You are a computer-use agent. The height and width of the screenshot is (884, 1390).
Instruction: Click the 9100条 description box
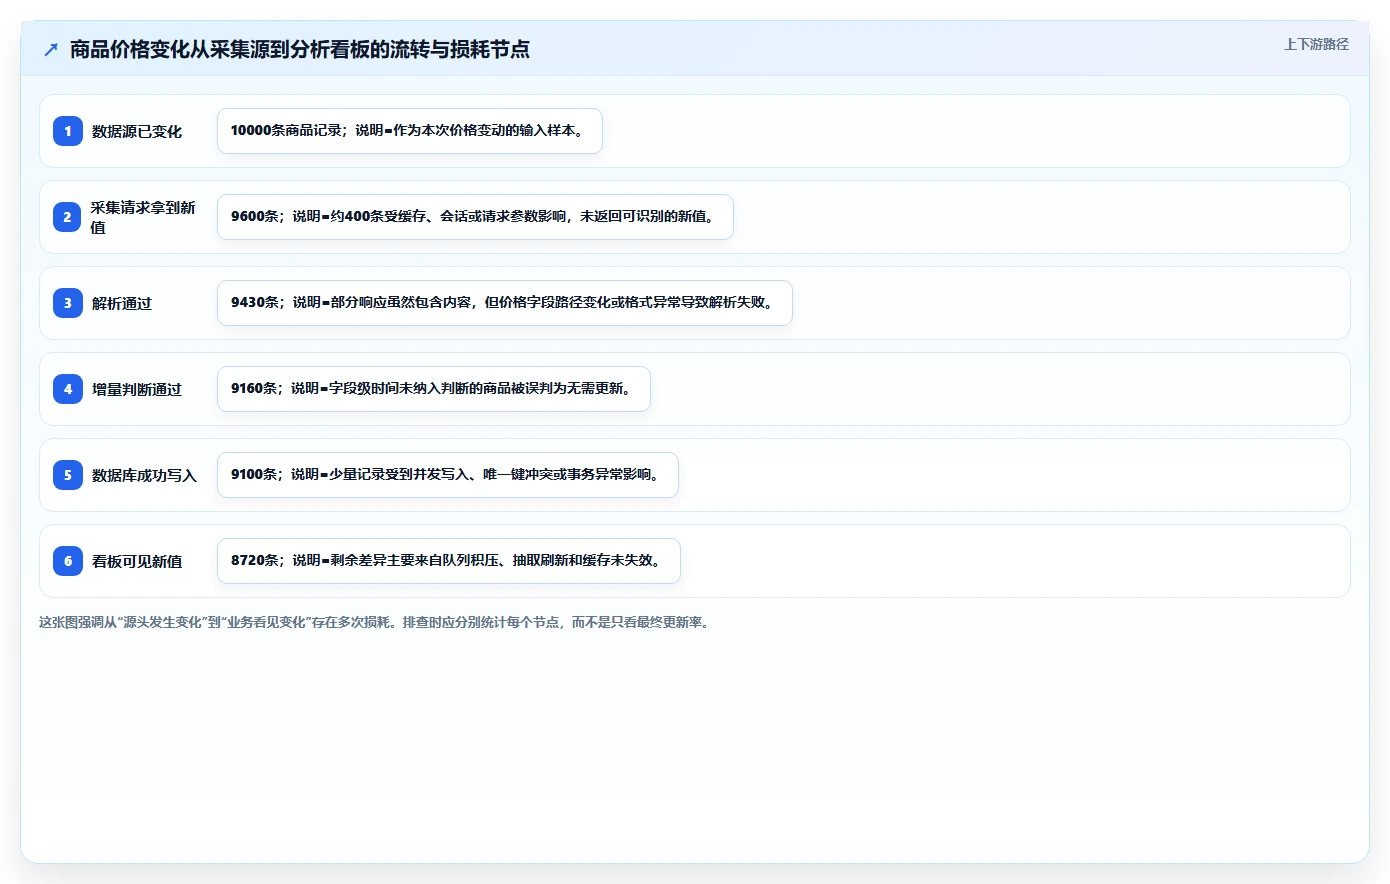pos(448,475)
